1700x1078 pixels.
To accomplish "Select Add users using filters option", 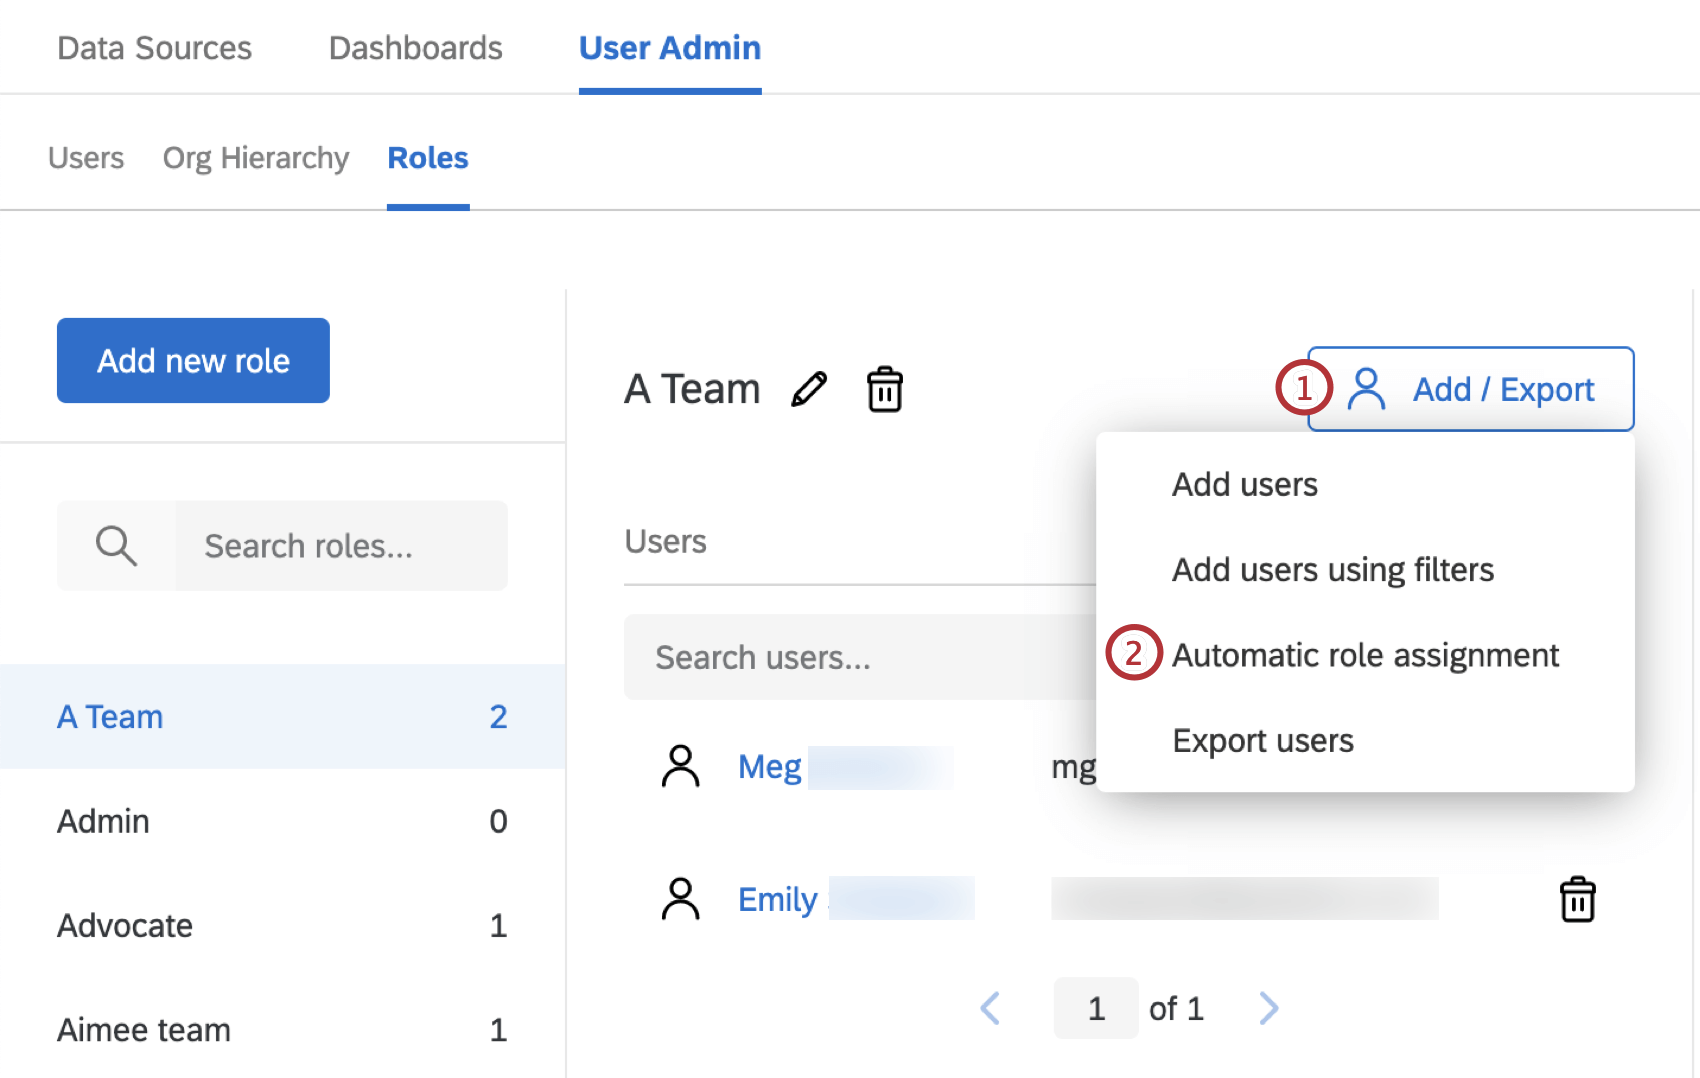I will click(1332, 569).
